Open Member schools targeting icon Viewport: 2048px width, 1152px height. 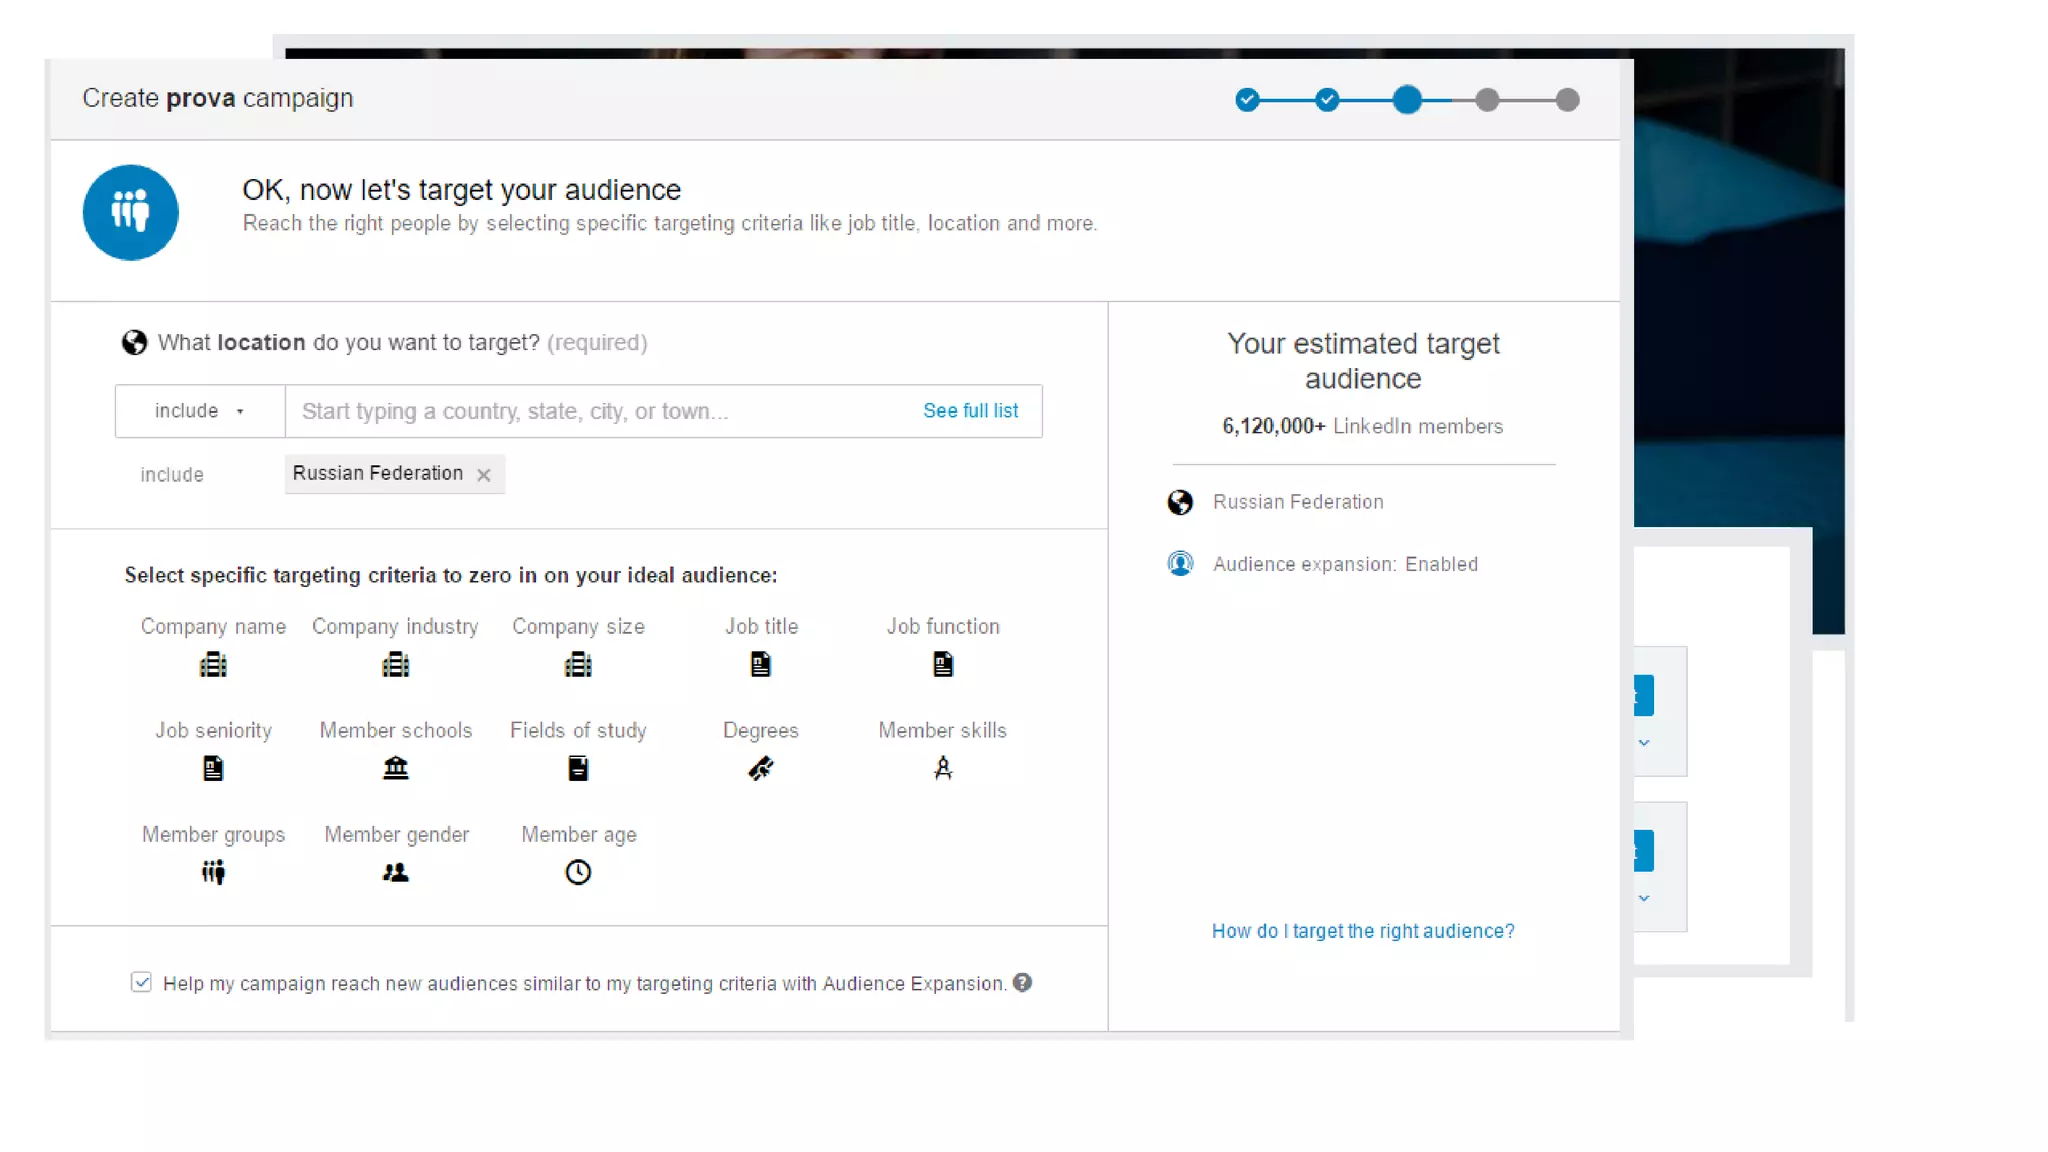point(395,769)
